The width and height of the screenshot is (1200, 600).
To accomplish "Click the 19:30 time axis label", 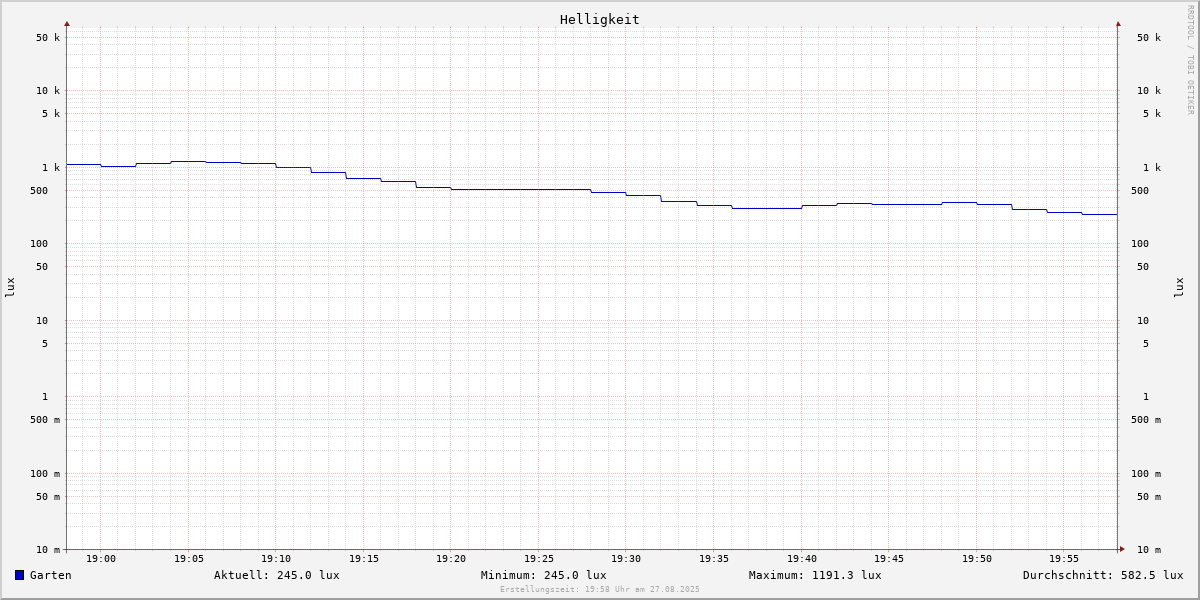I will (x=626, y=559).
